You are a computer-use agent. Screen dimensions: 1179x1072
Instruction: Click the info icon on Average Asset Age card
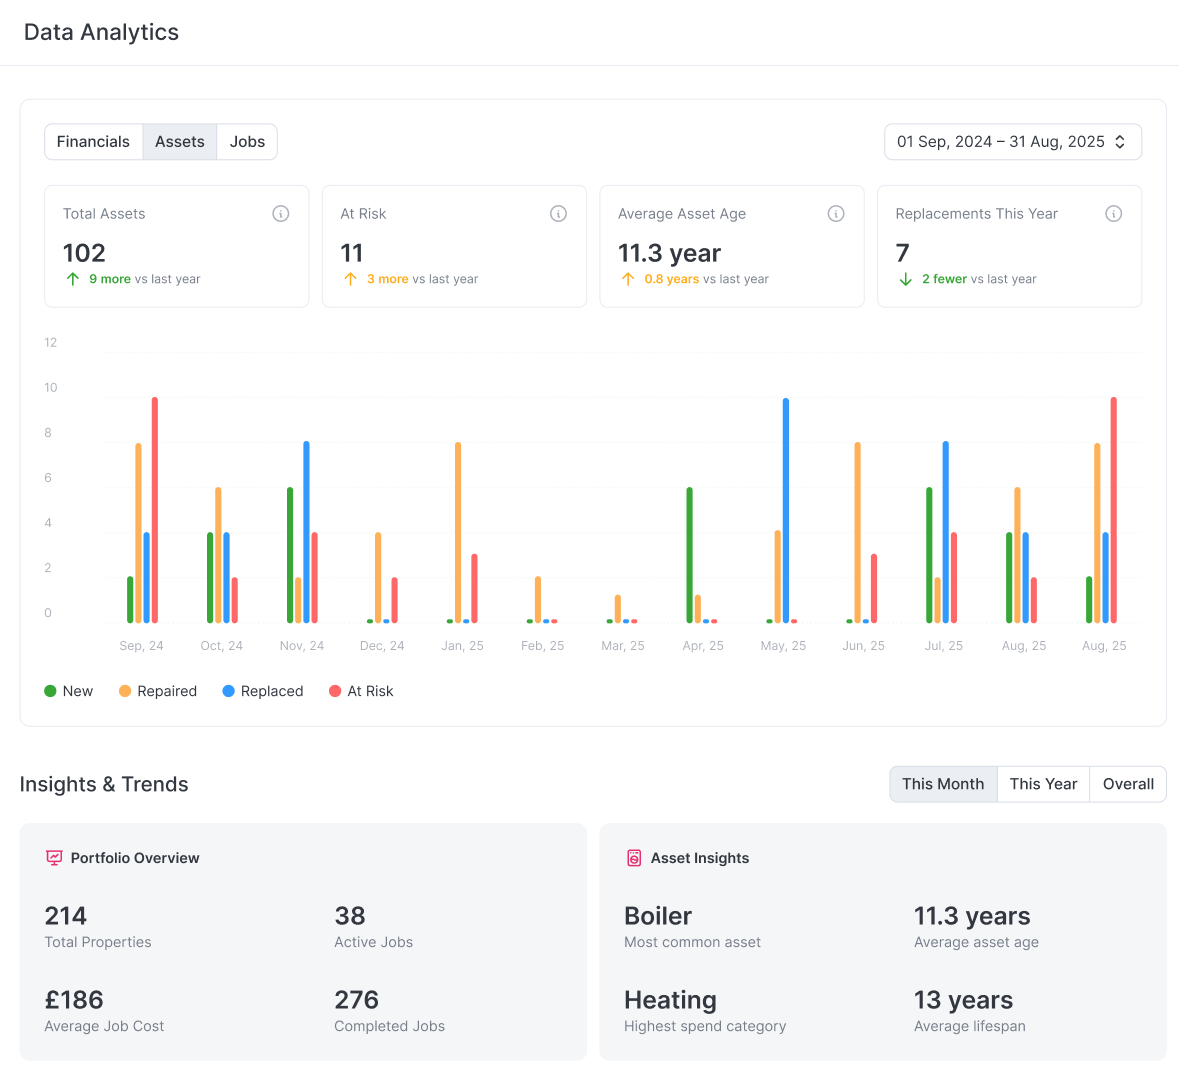tap(836, 213)
